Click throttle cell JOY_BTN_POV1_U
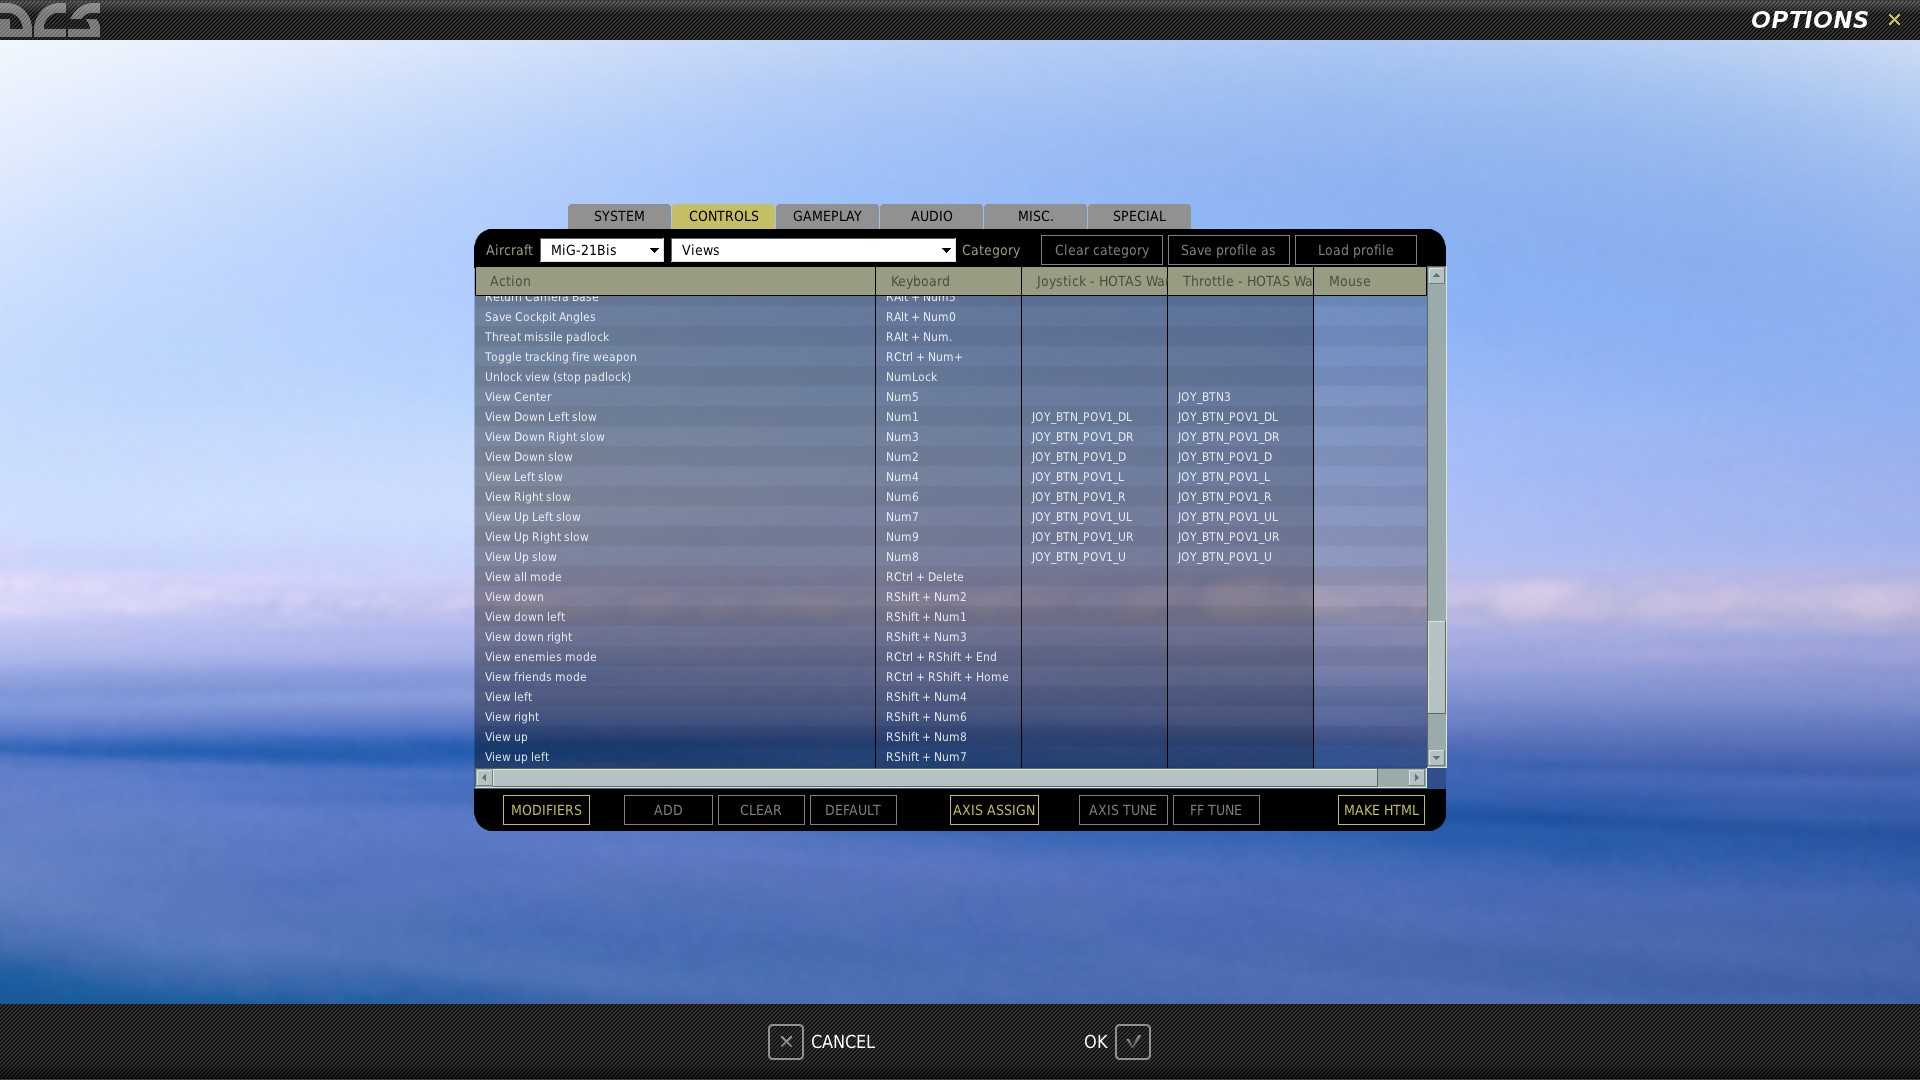 coord(1240,557)
